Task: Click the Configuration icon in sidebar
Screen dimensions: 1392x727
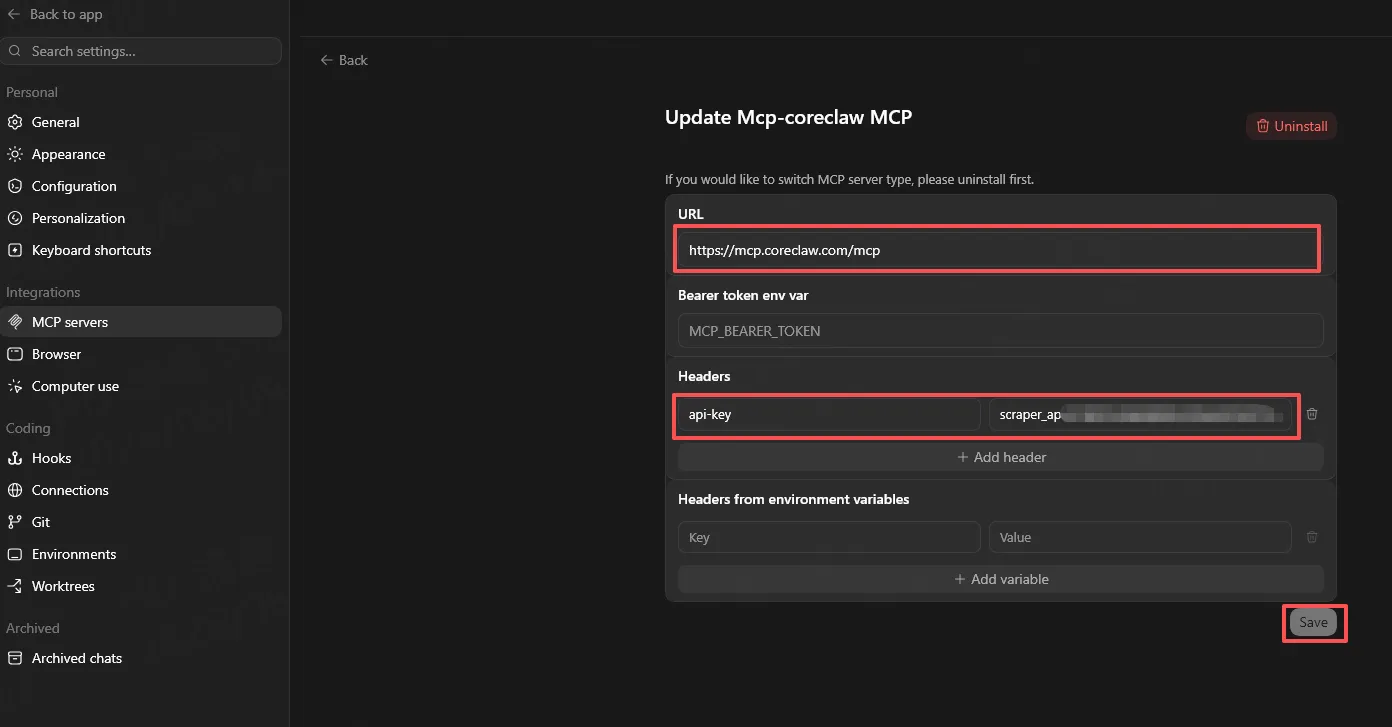Action: (x=15, y=186)
